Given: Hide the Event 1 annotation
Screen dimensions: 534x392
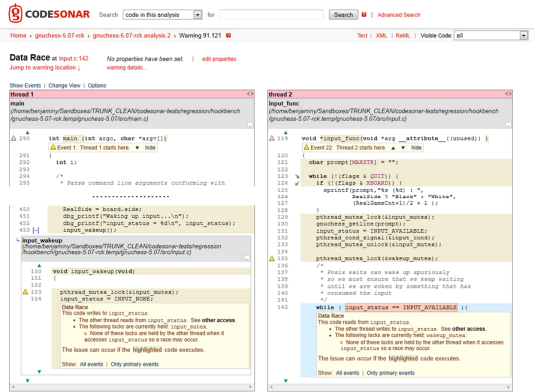Looking at the screenshot, I should click(150, 147).
